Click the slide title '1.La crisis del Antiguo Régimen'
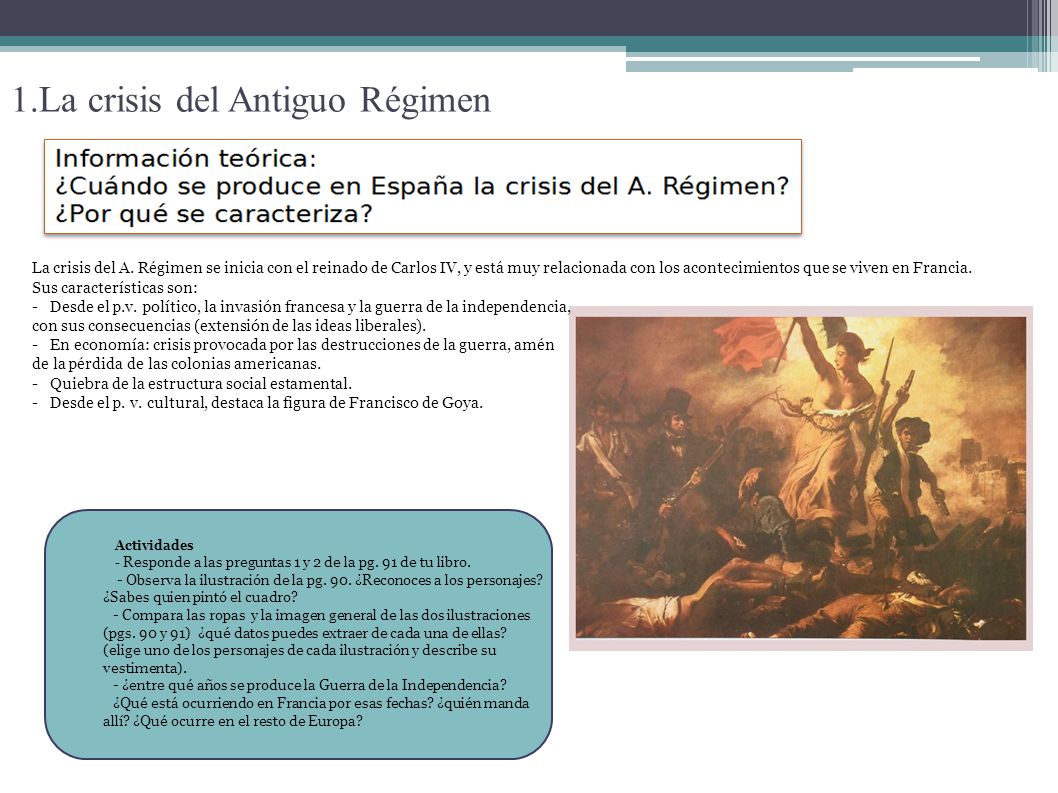Screen dimensions: 1058x793 tap(252, 100)
